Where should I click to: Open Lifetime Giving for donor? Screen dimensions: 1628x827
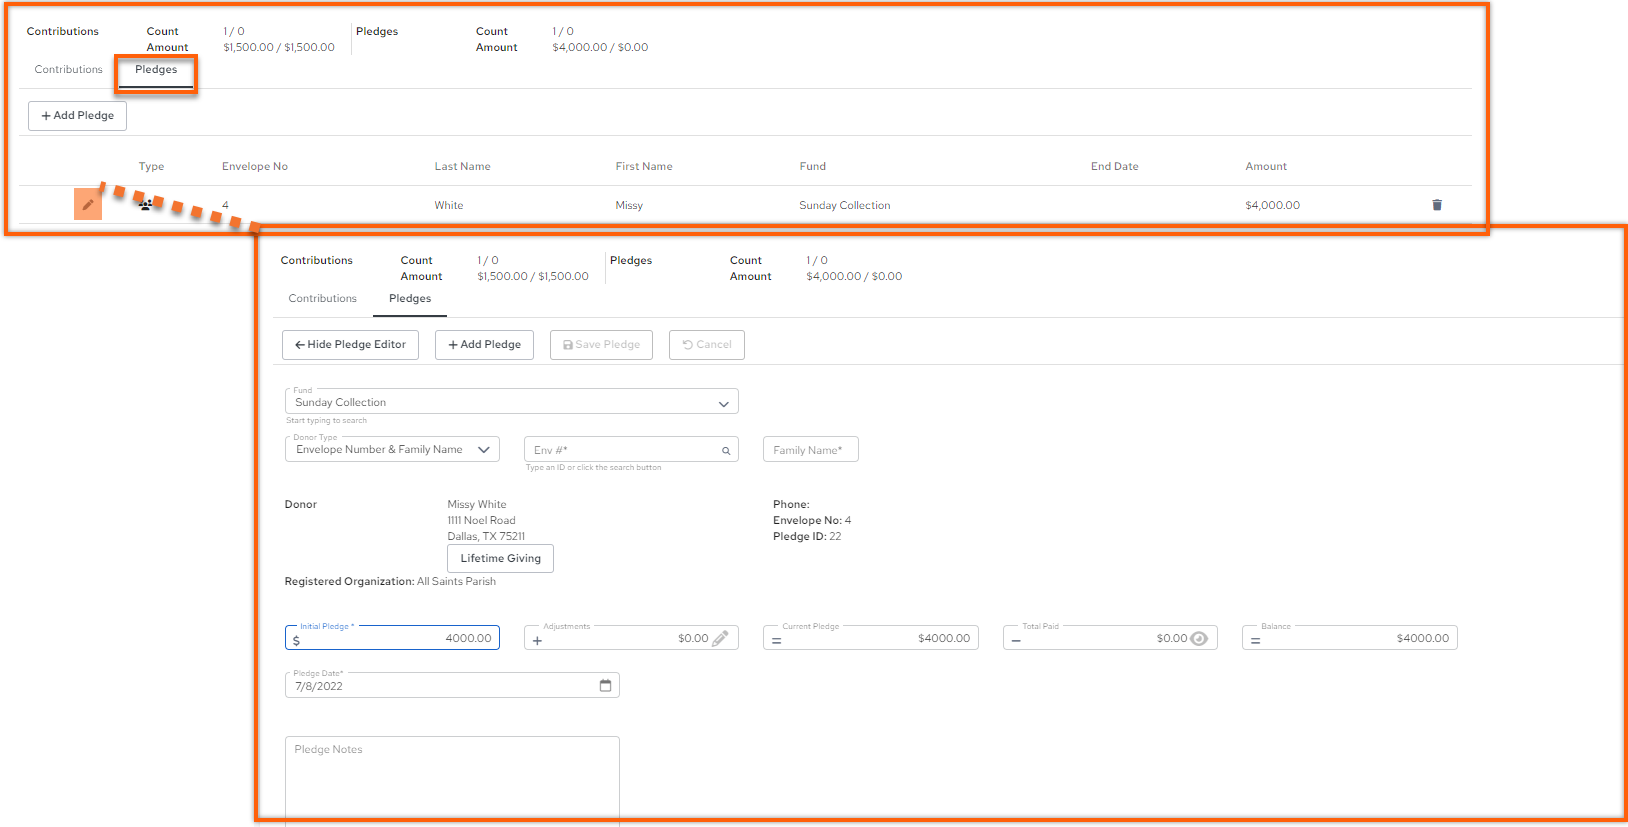click(500, 558)
